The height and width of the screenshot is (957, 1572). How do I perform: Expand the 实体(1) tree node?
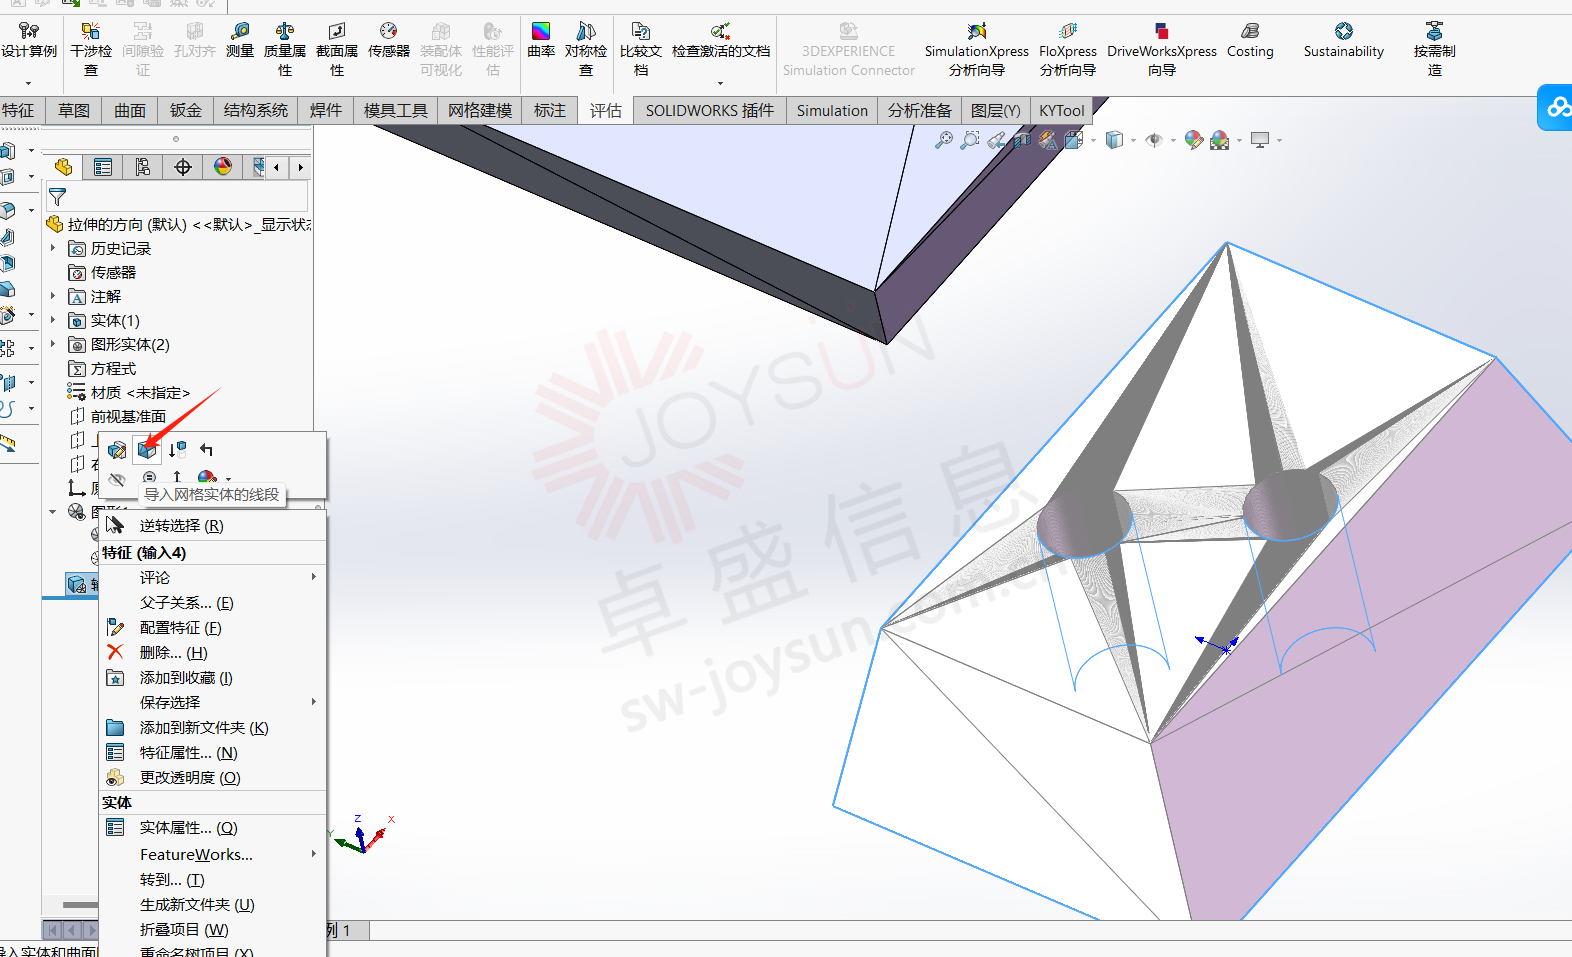tap(53, 320)
